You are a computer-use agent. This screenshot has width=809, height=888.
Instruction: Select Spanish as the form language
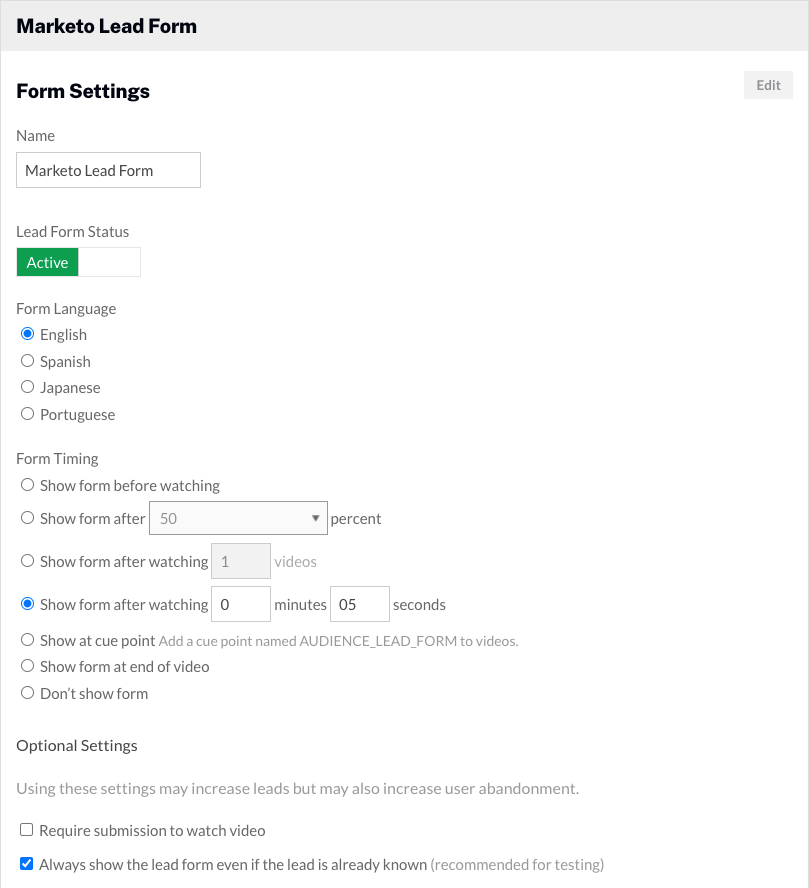tap(27, 360)
